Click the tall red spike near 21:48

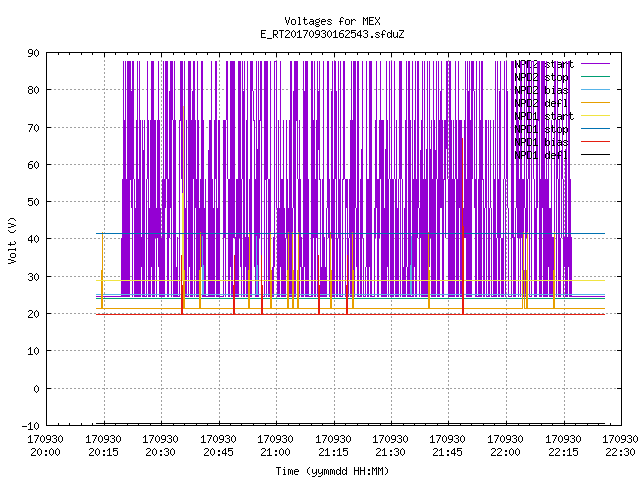[463, 226]
